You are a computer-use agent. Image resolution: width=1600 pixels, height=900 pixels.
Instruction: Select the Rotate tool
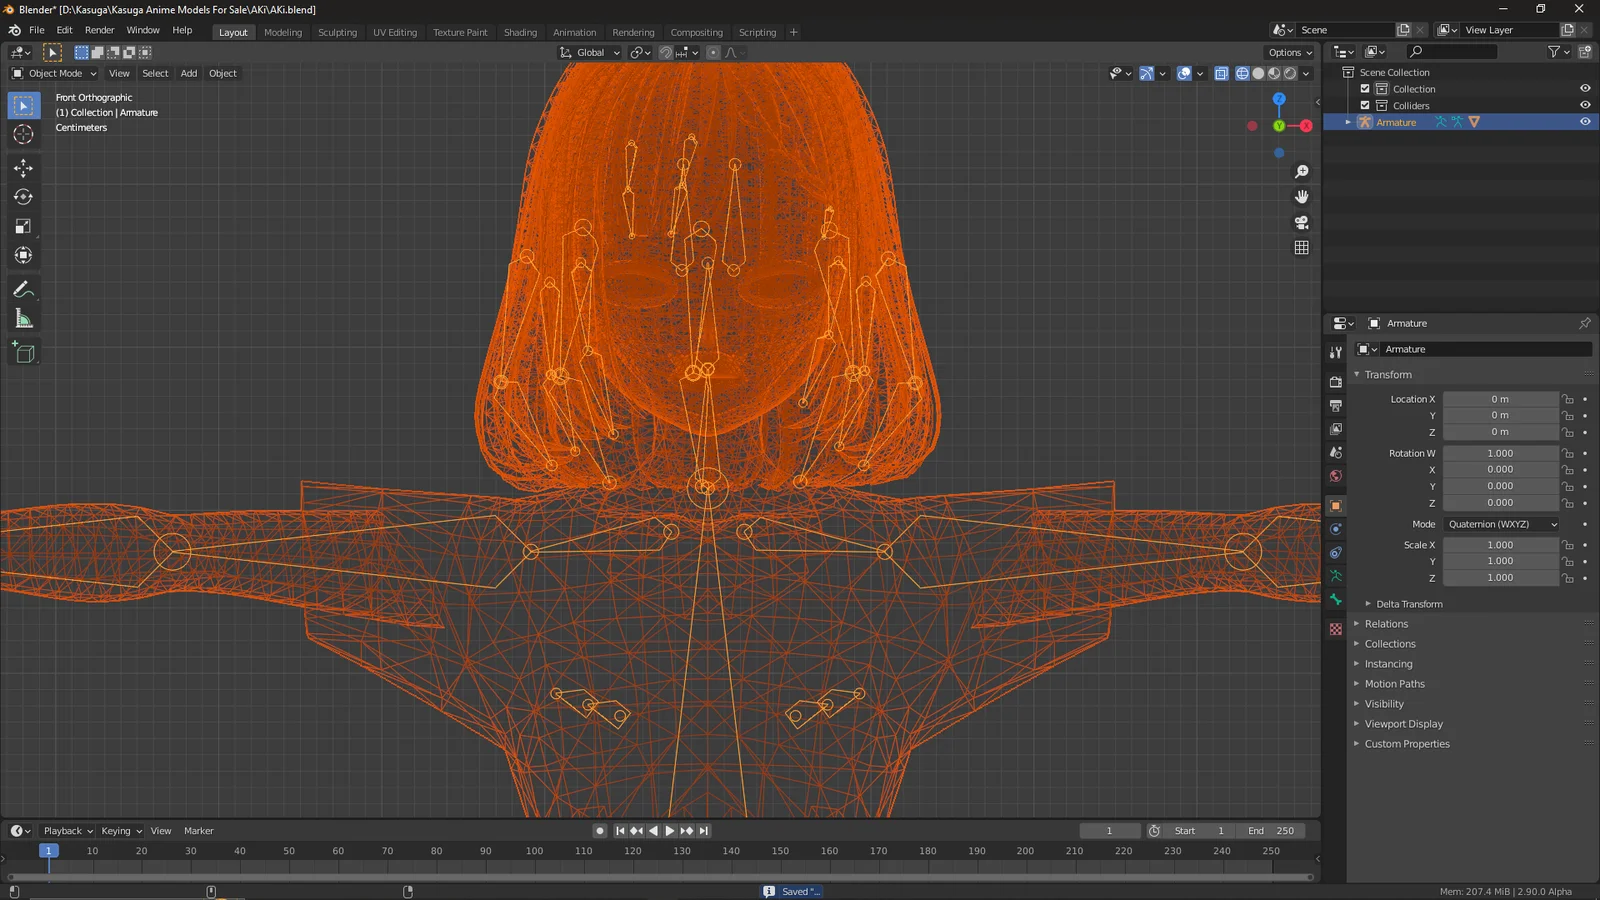point(23,197)
